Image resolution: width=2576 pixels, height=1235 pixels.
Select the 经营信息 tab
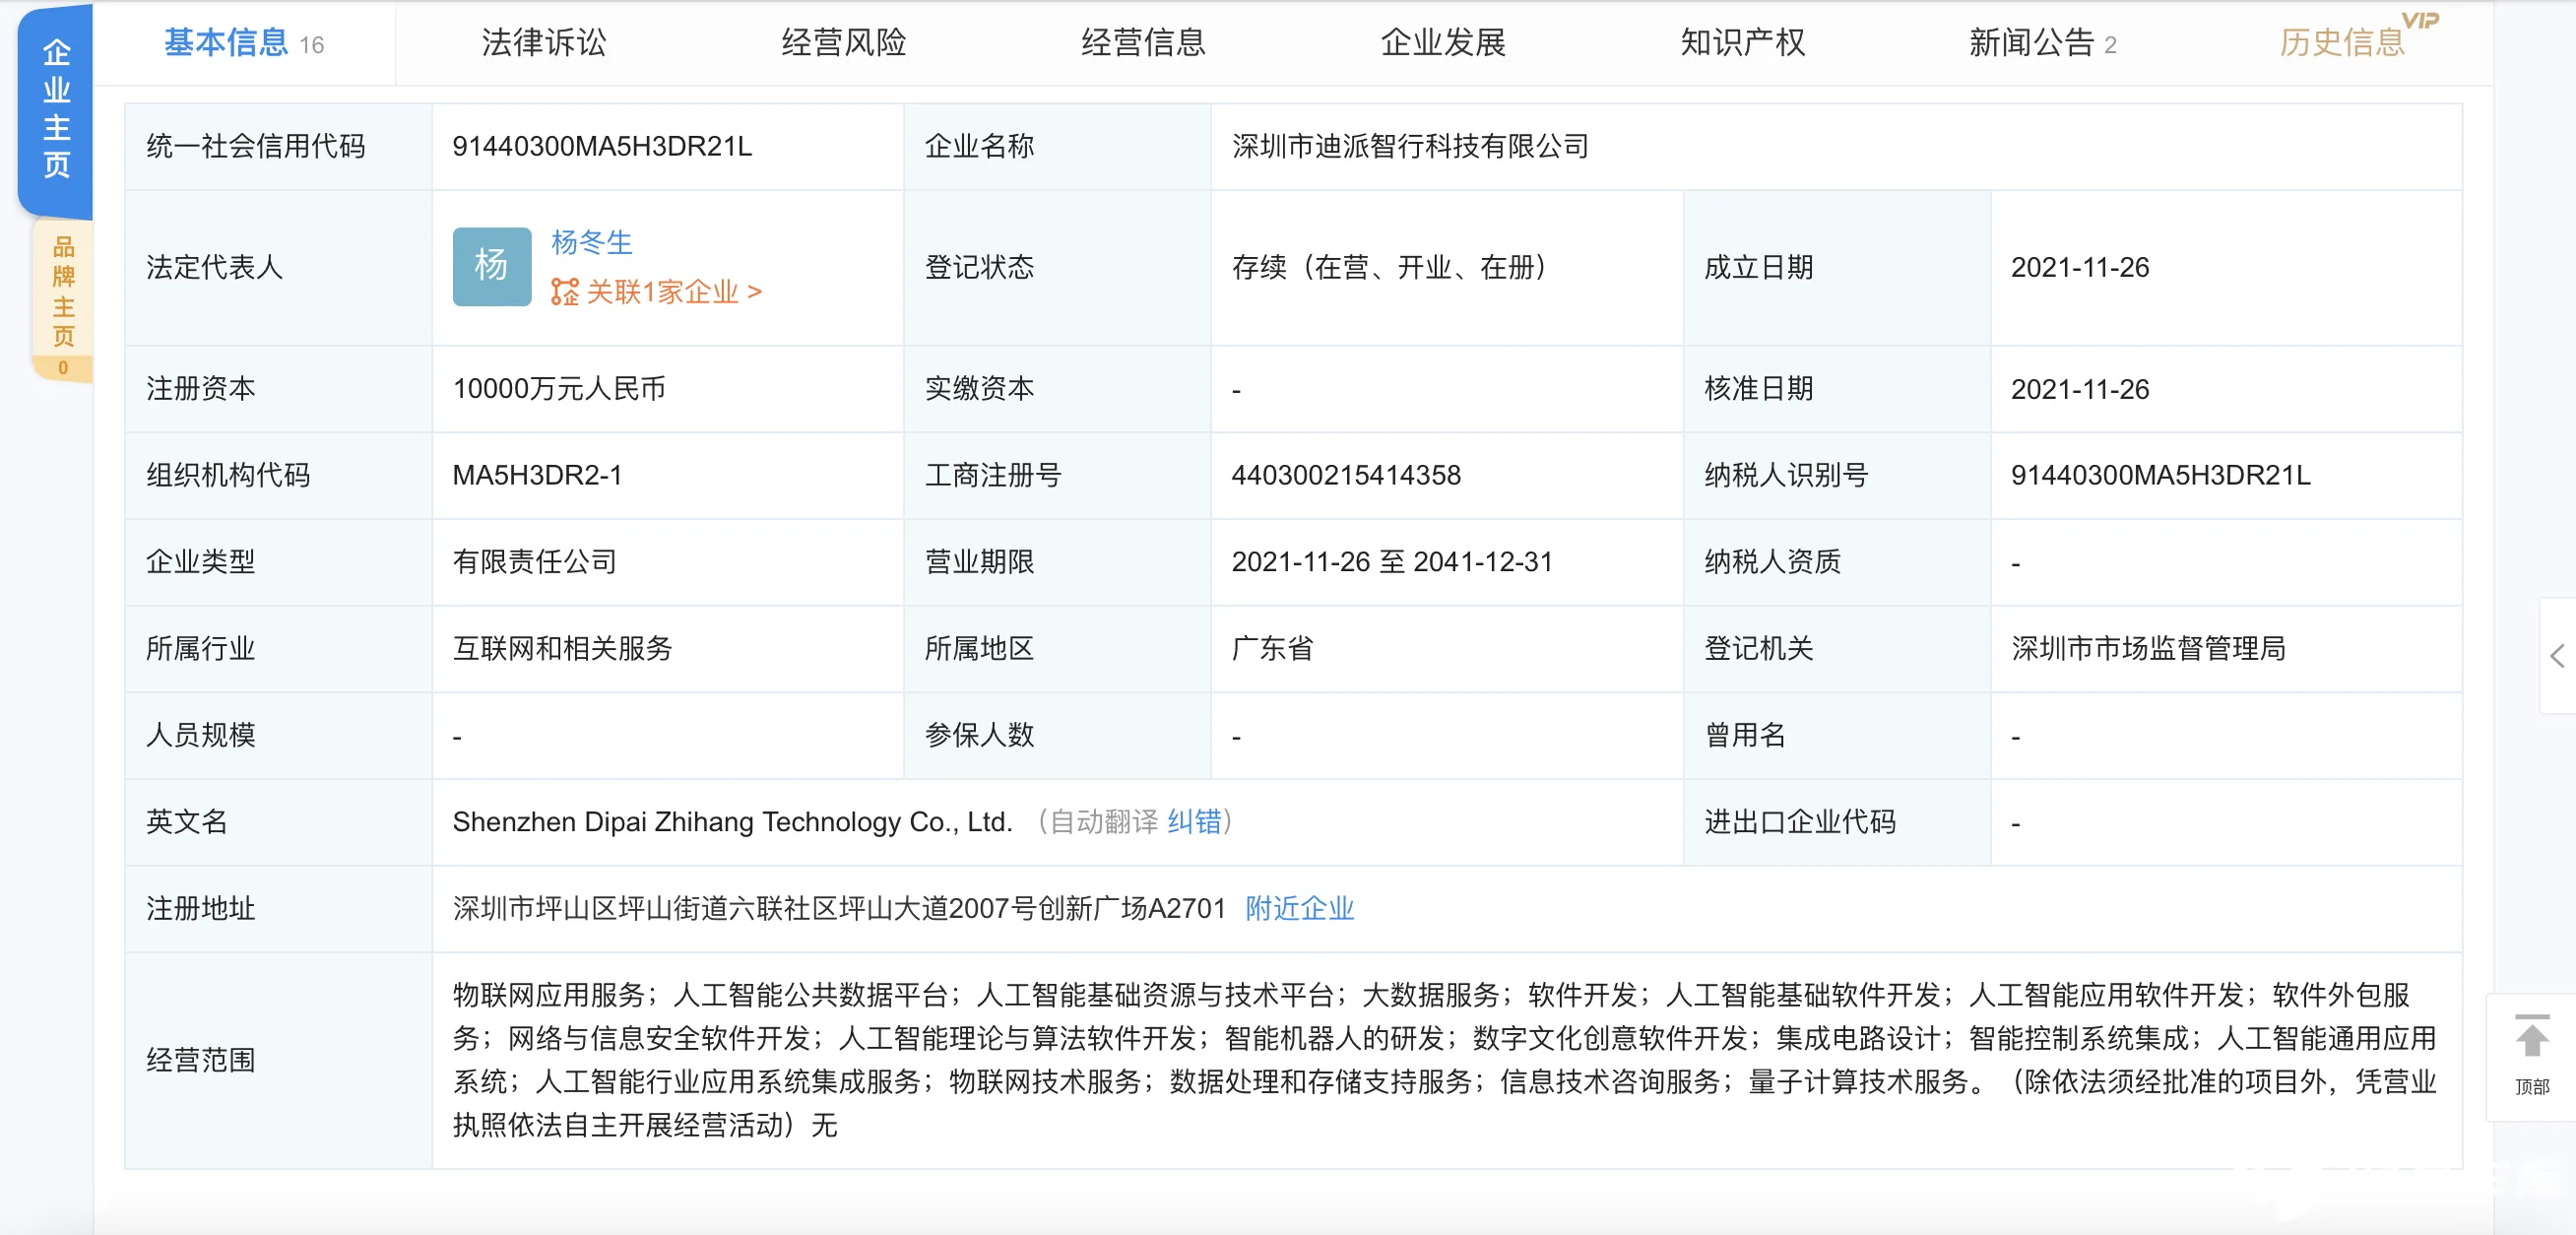tap(1144, 43)
